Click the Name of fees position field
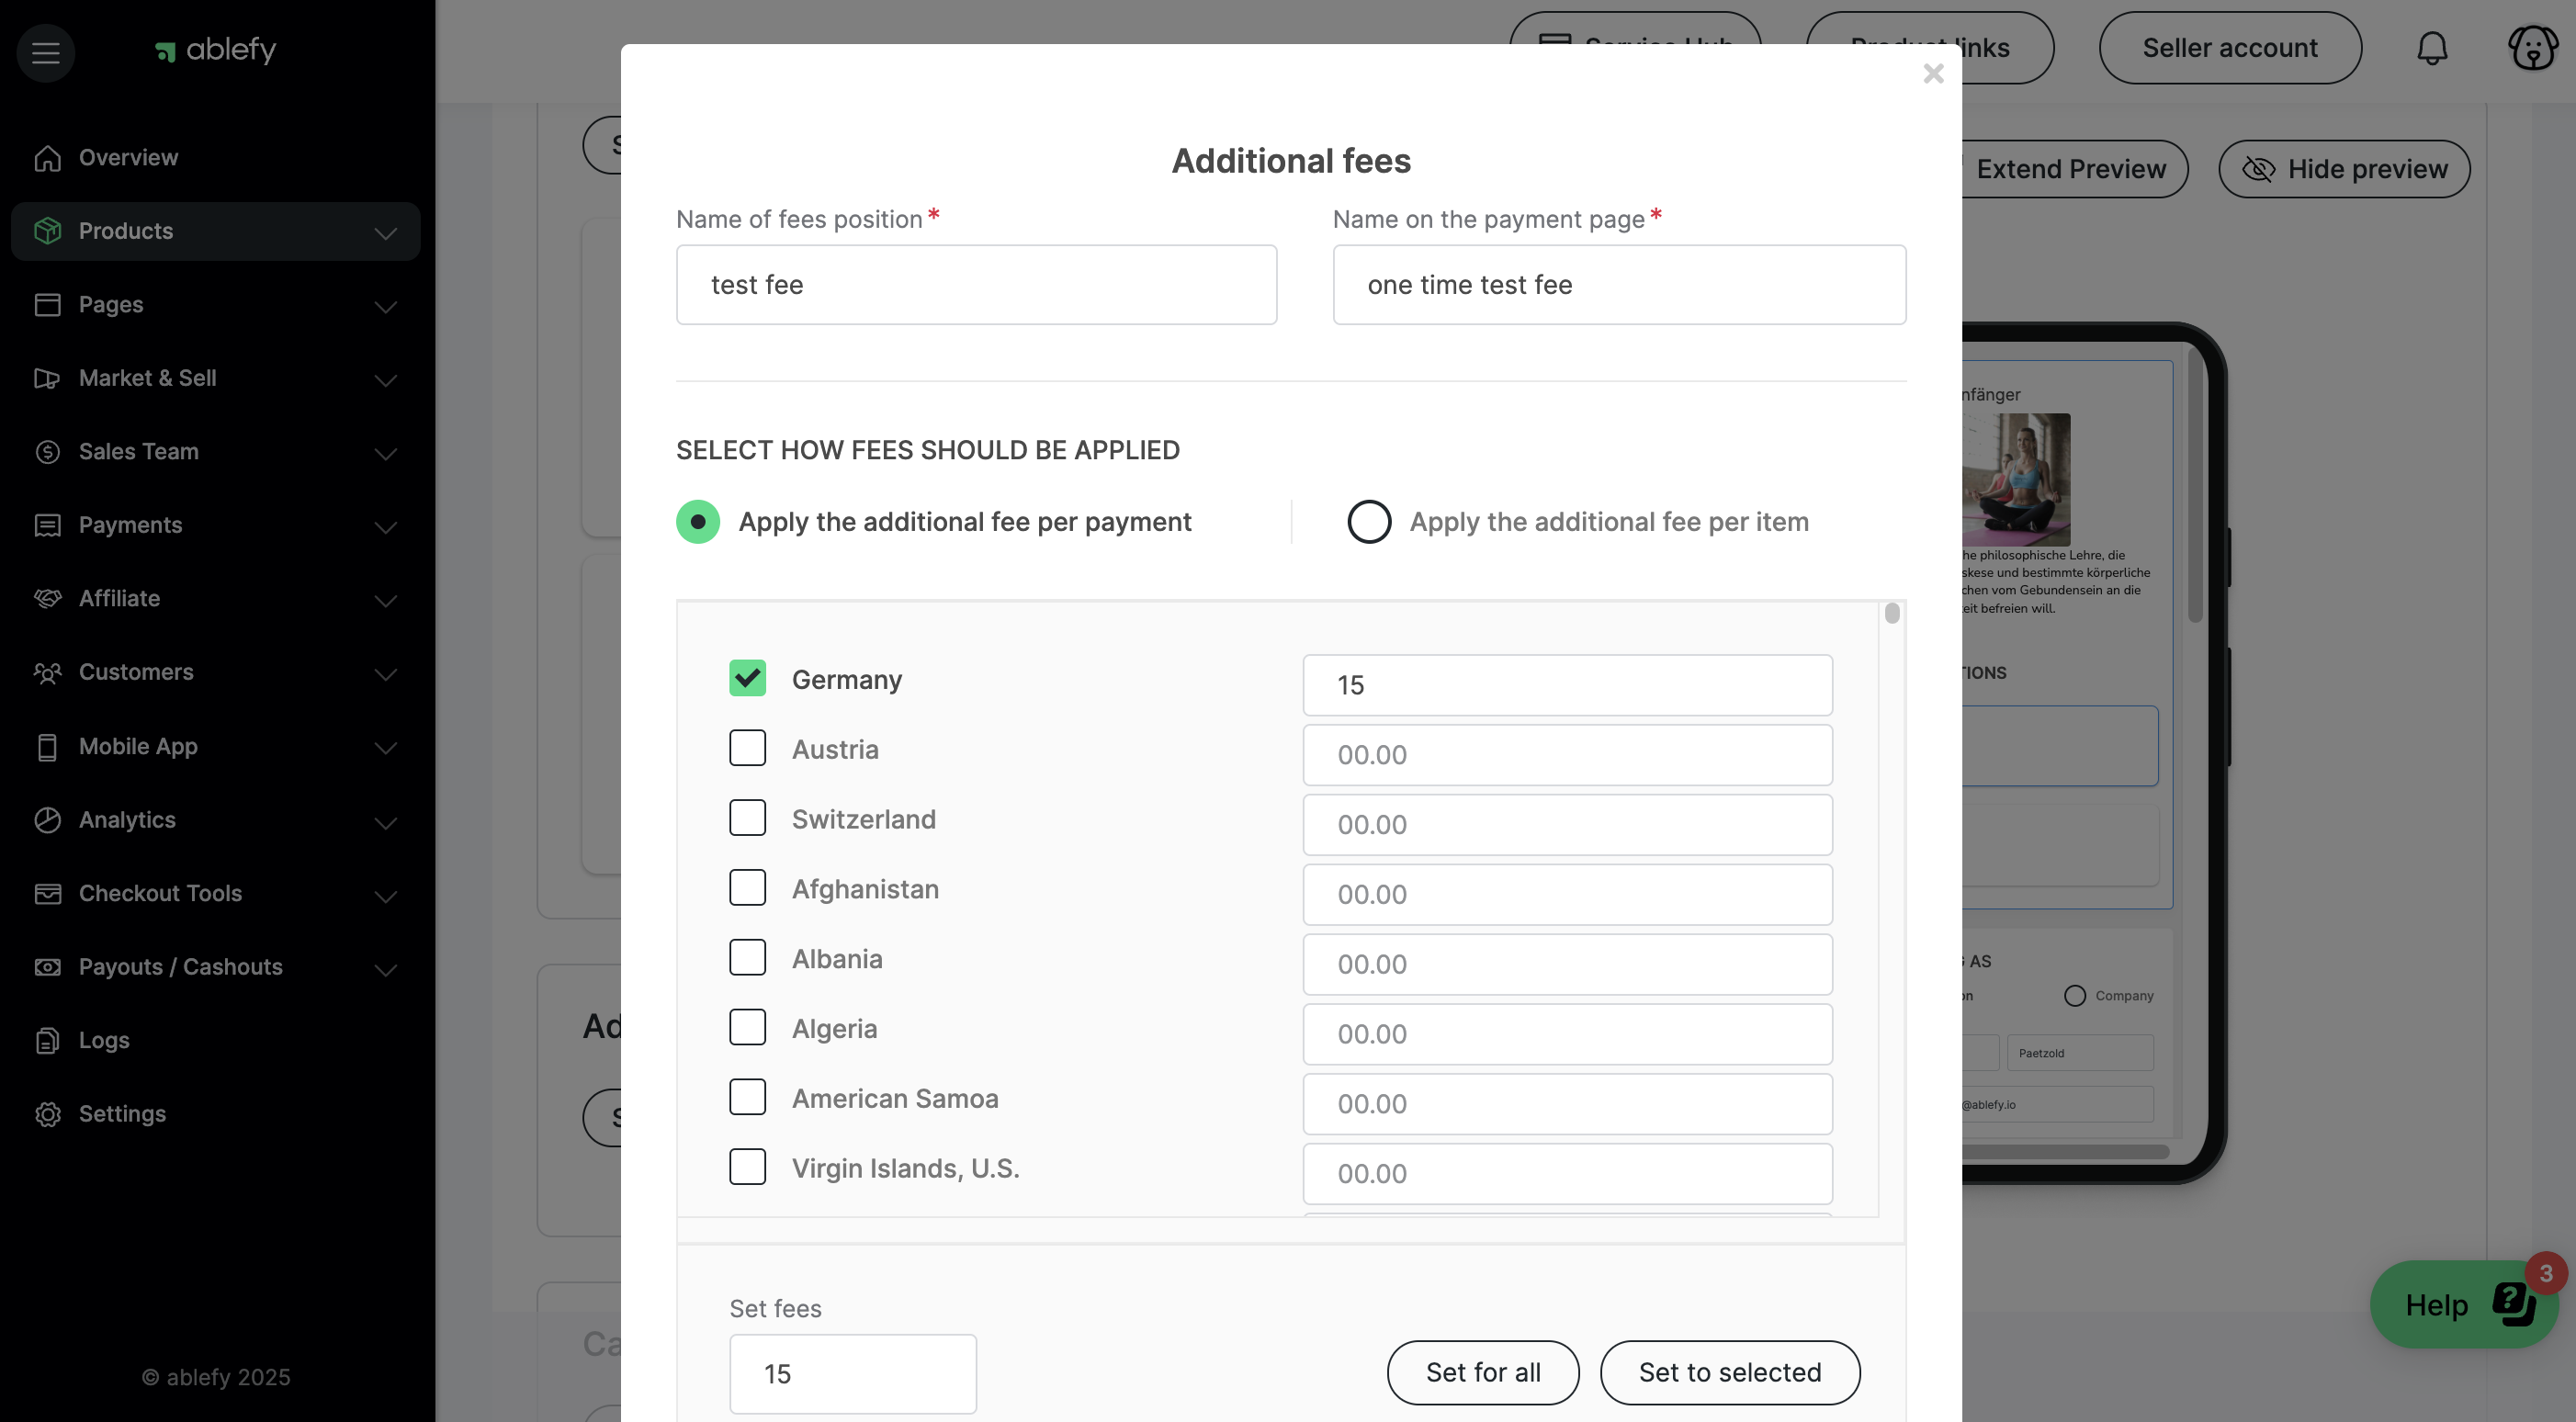 click(976, 285)
